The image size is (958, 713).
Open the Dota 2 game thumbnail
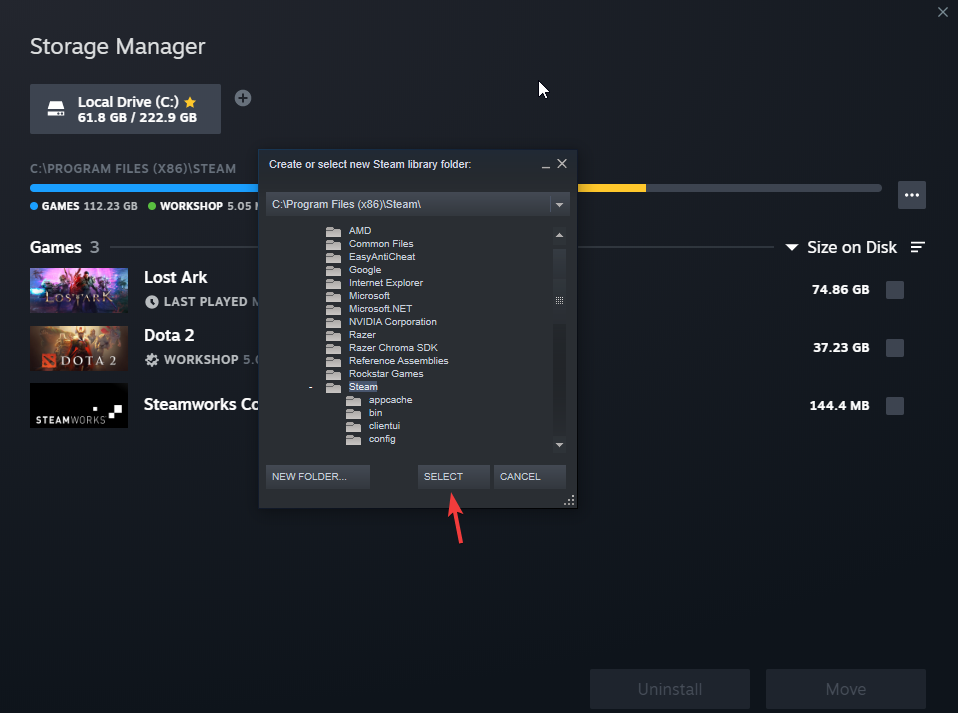tap(79, 348)
